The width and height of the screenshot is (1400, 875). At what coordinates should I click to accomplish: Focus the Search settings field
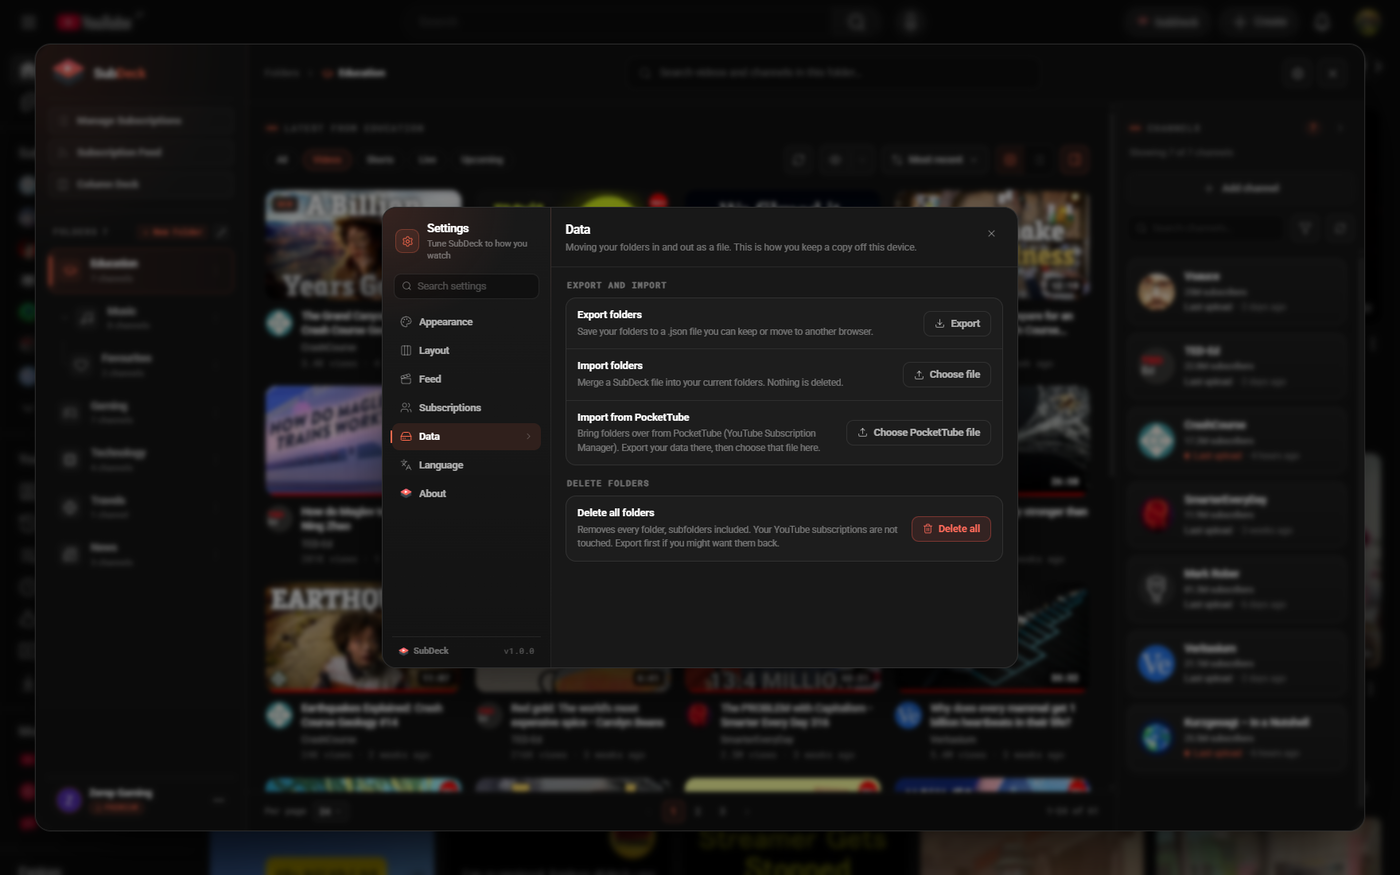point(466,286)
